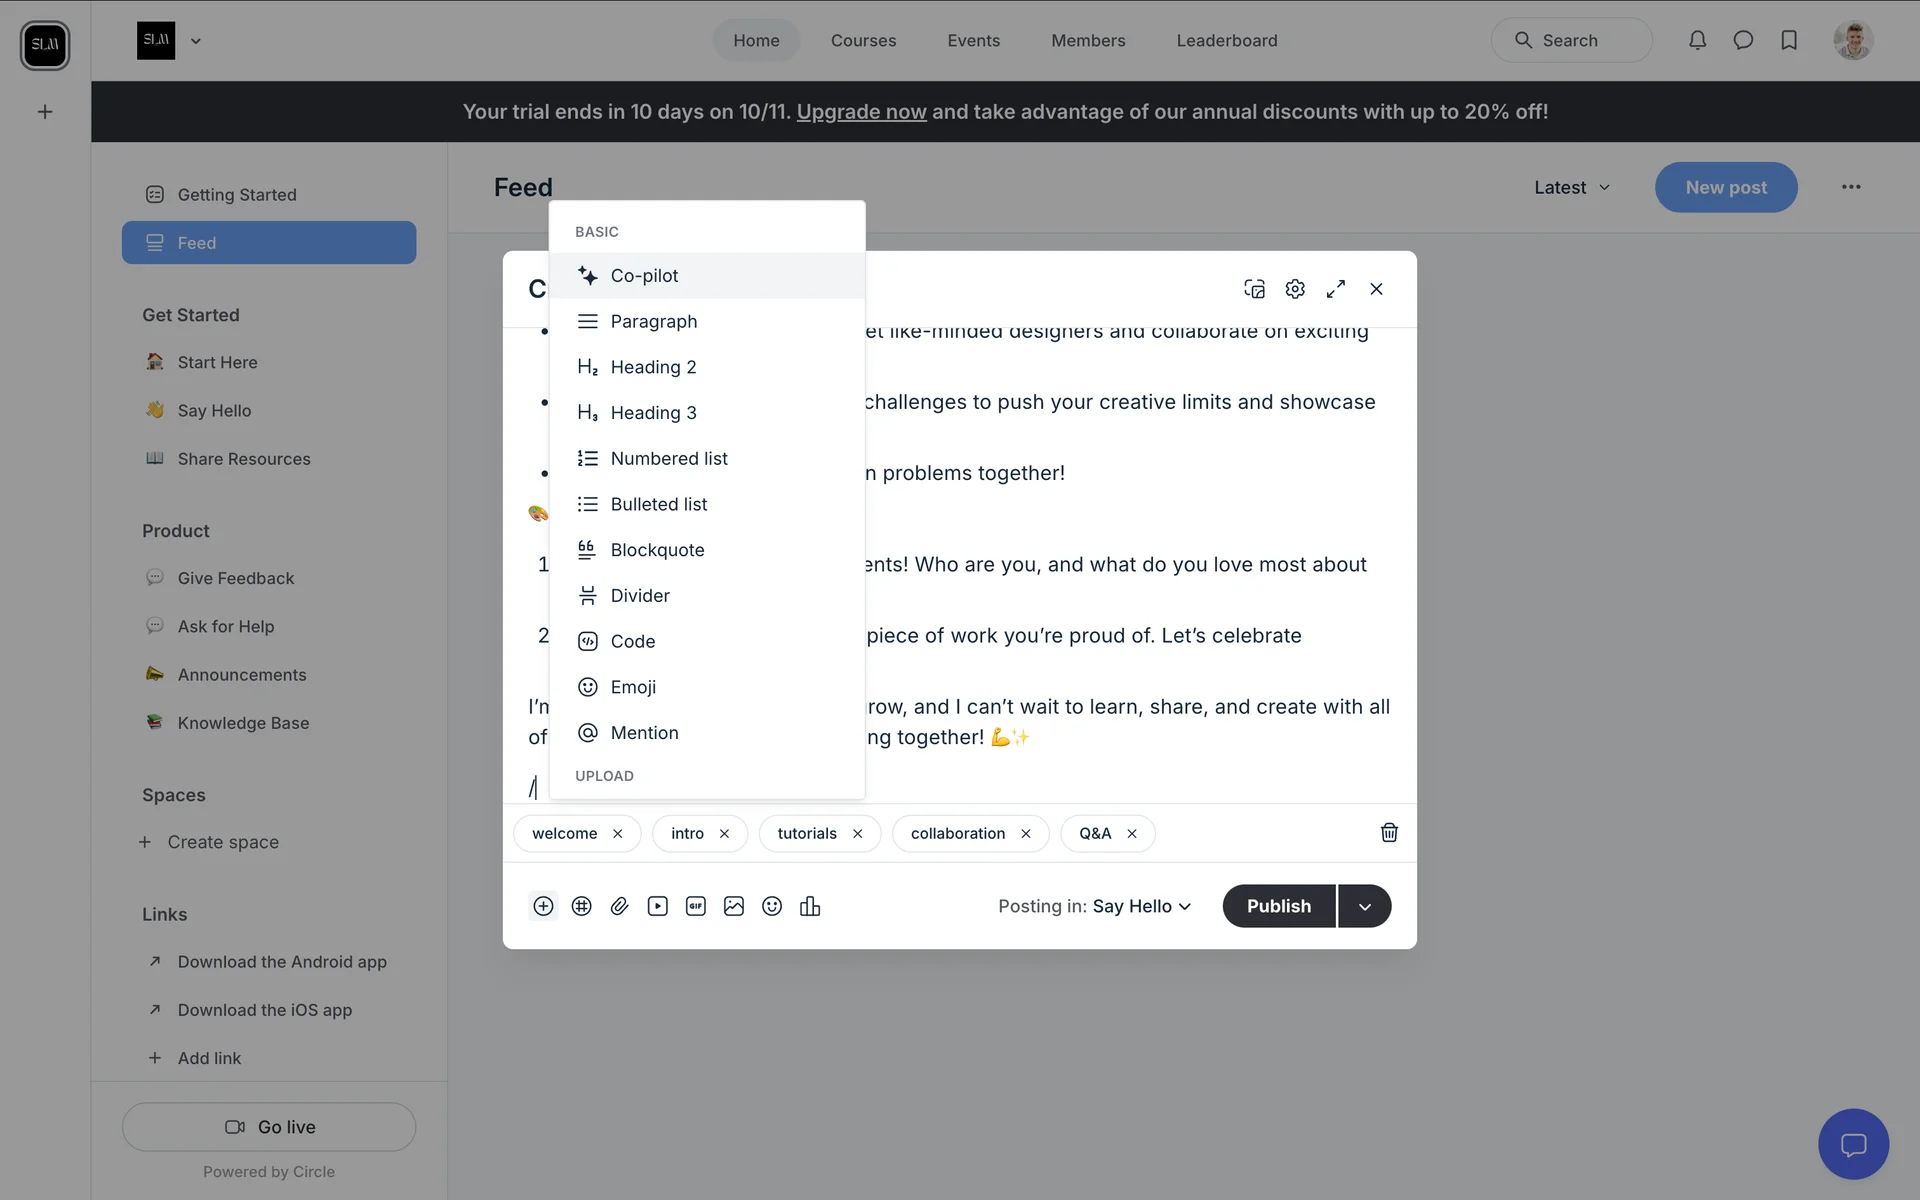Click the Publish button
Image resolution: width=1920 pixels, height=1200 pixels.
click(1278, 906)
